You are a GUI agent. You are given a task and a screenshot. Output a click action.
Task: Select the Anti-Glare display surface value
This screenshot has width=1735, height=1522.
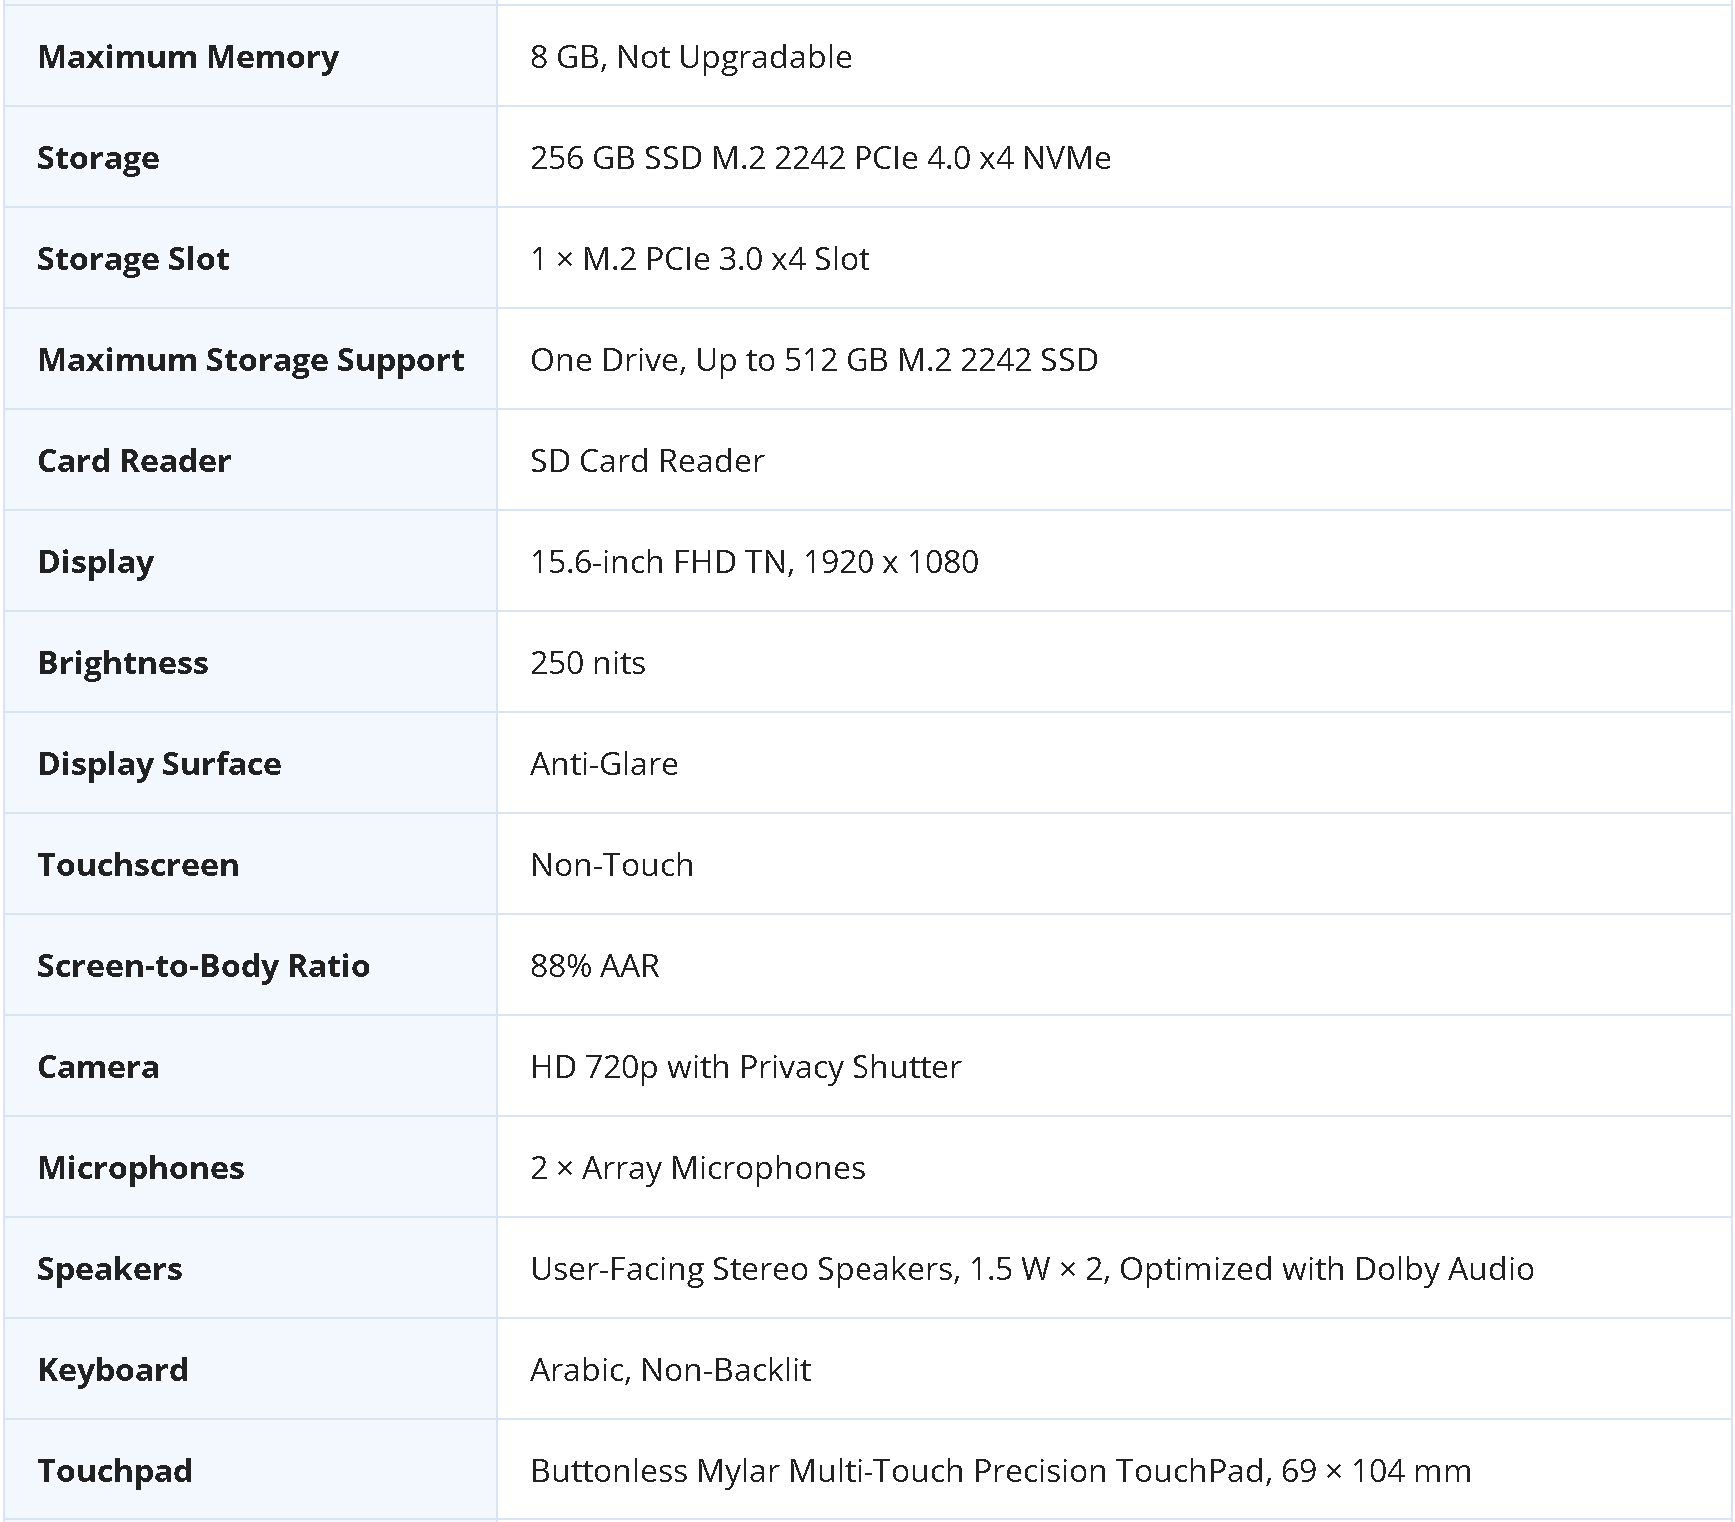[x=604, y=764]
